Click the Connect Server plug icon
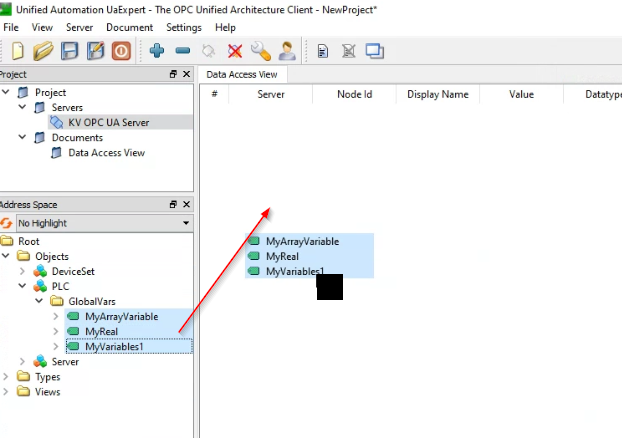Viewport: 622px width, 438px height. click(x=208, y=51)
